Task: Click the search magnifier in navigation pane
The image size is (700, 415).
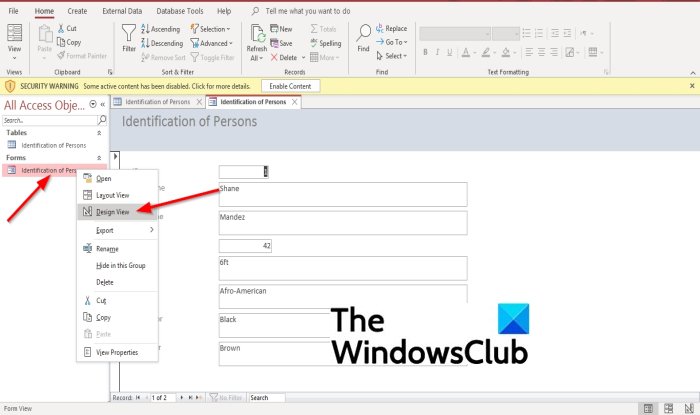Action: click(x=102, y=120)
